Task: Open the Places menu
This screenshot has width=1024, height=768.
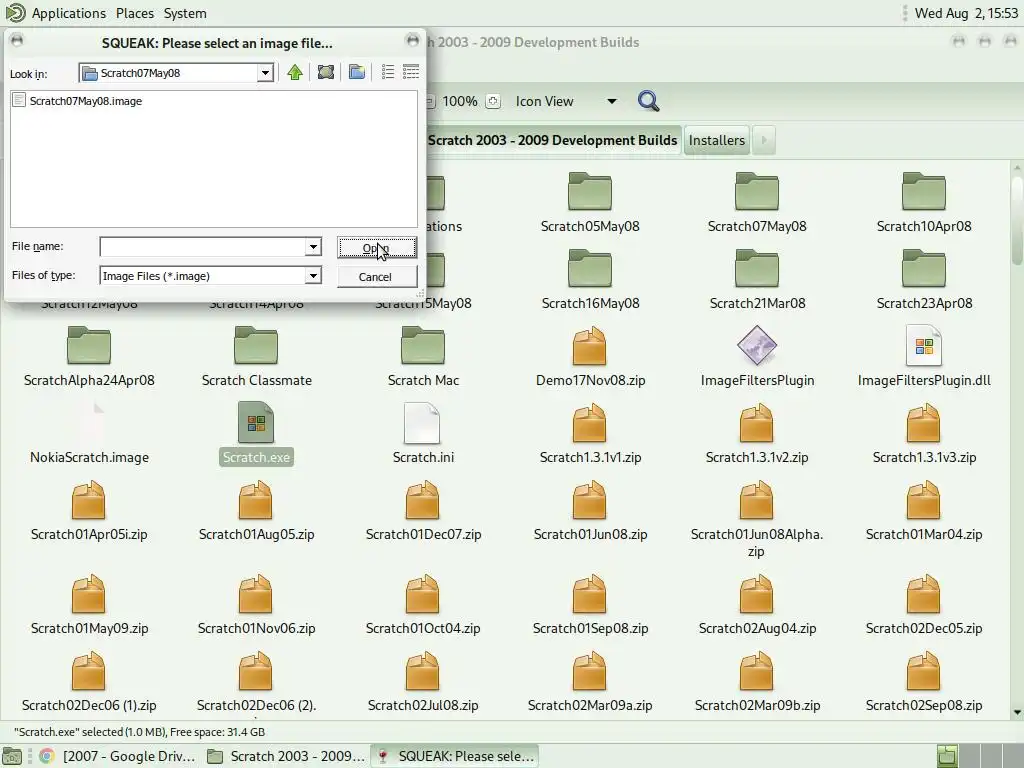Action: click(135, 13)
